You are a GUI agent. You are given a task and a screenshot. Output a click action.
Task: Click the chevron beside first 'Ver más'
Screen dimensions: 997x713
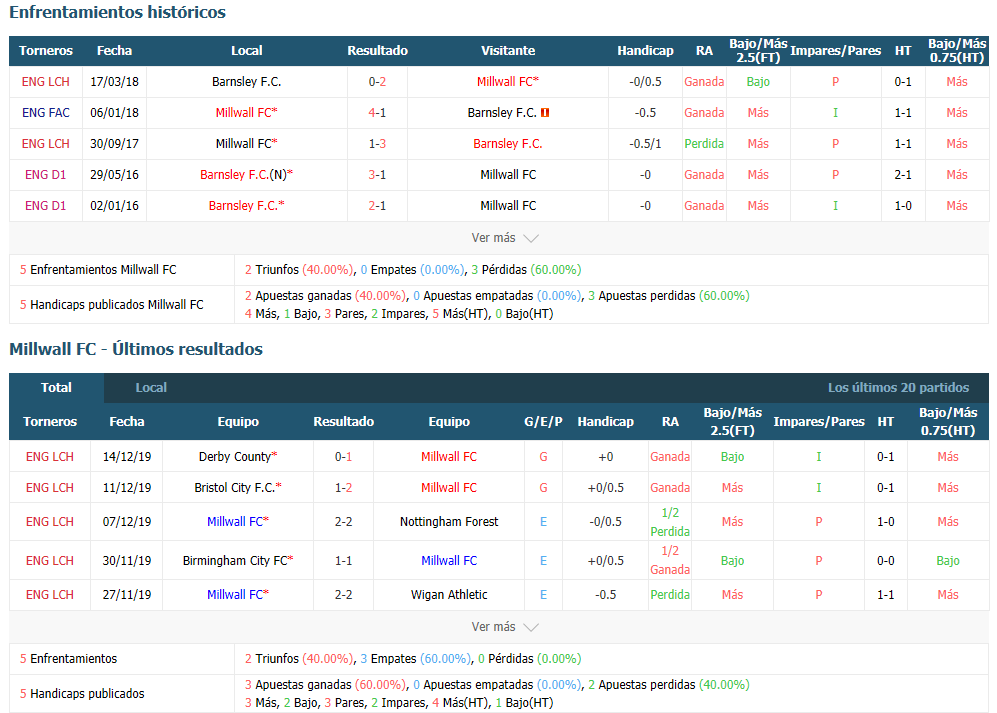pyautogui.click(x=531, y=239)
